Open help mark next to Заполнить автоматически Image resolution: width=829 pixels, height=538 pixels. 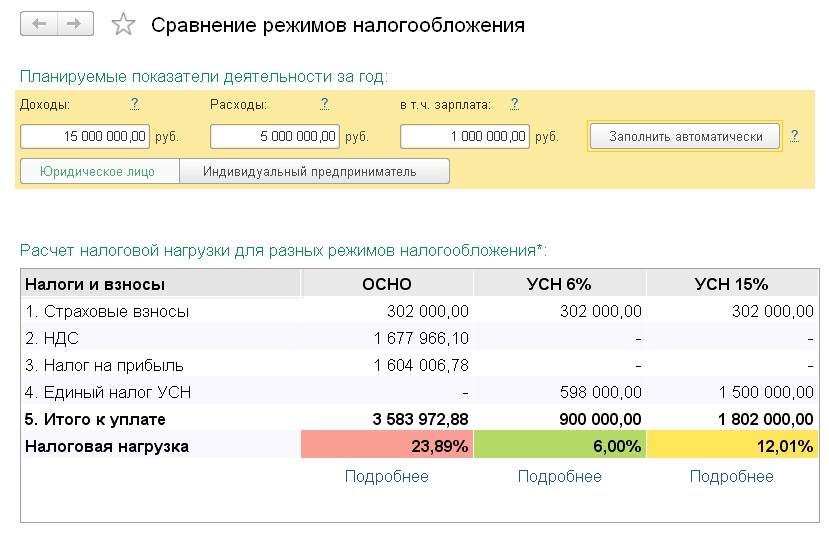(794, 136)
